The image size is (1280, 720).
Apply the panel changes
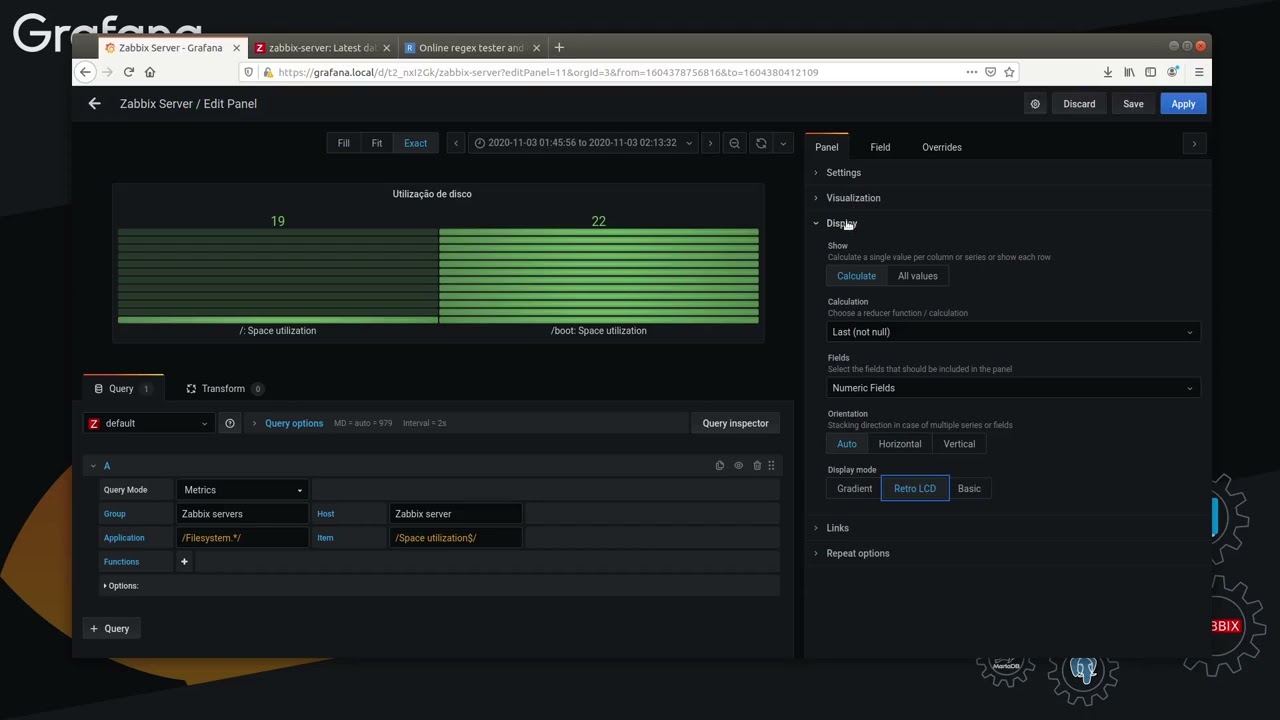pyautogui.click(x=1183, y=104)
